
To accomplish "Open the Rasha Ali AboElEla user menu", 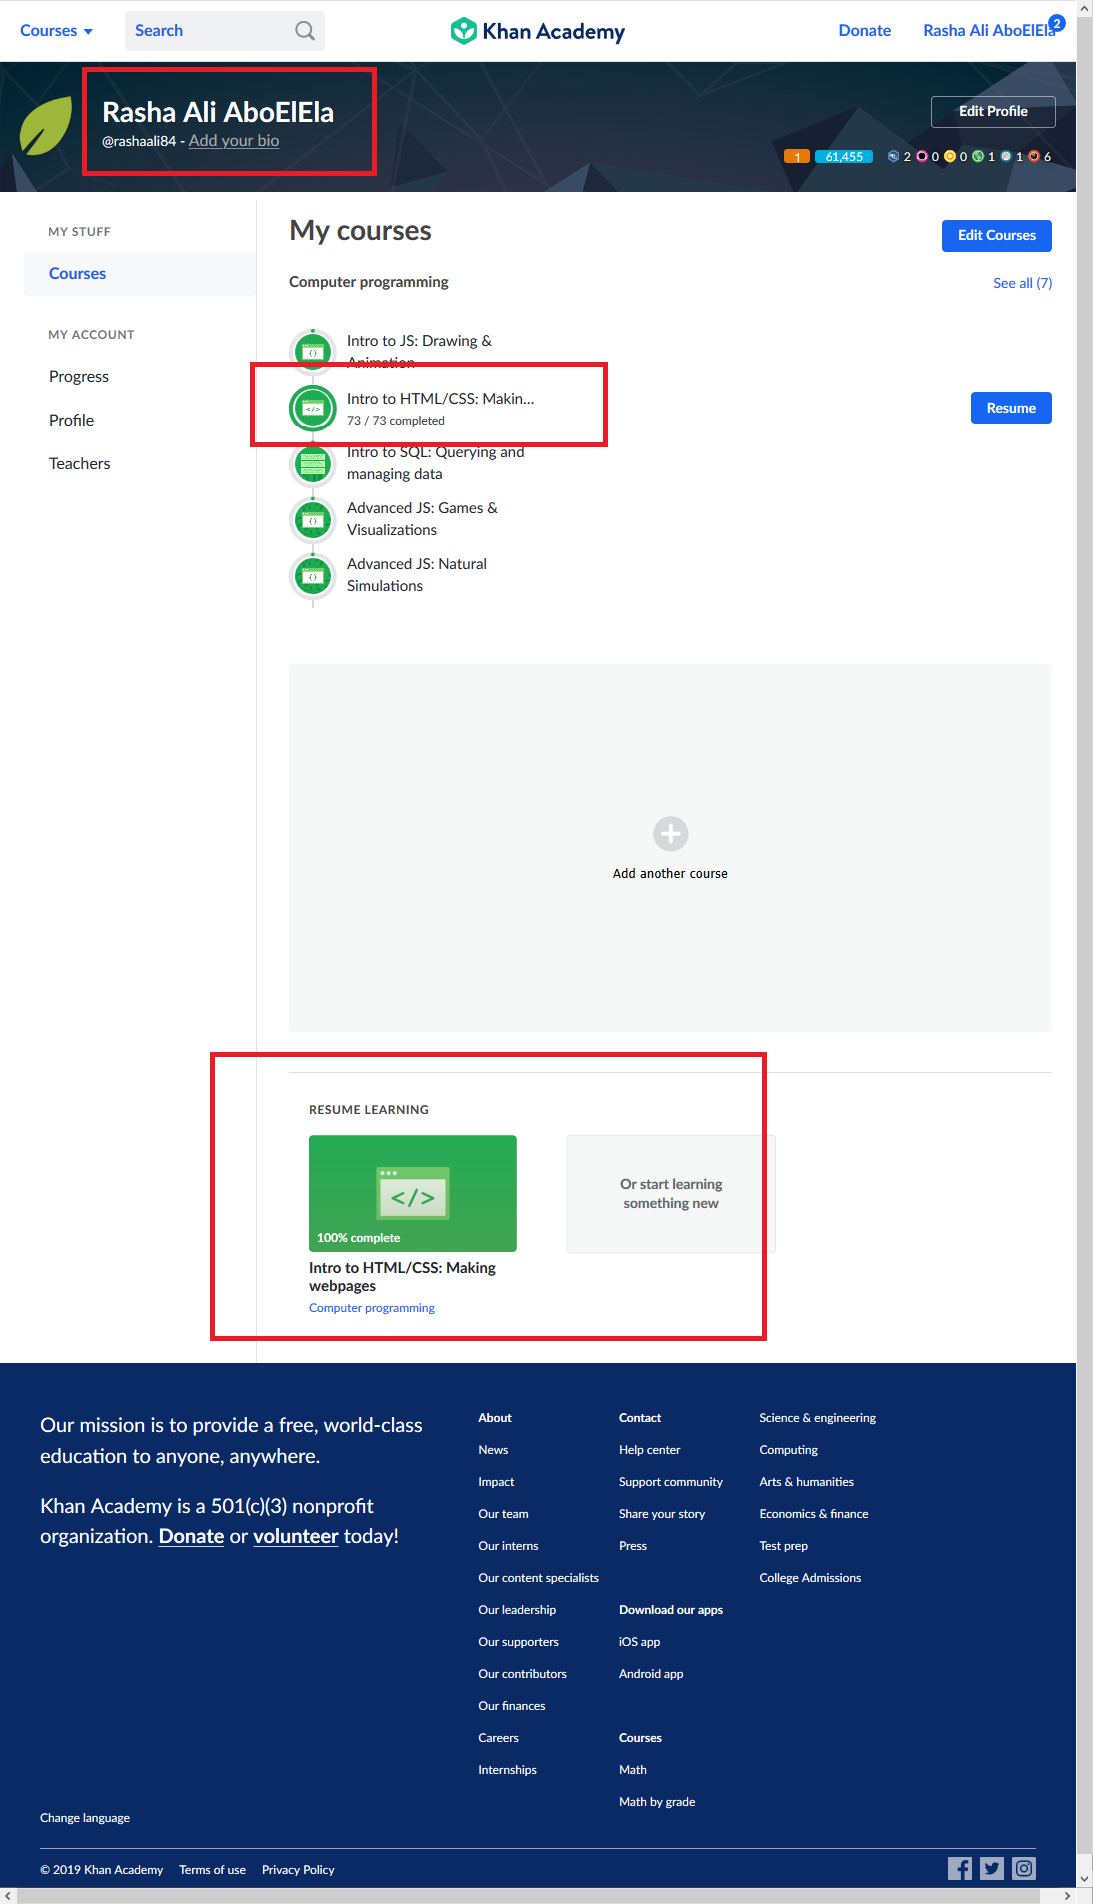I will 989,31.
